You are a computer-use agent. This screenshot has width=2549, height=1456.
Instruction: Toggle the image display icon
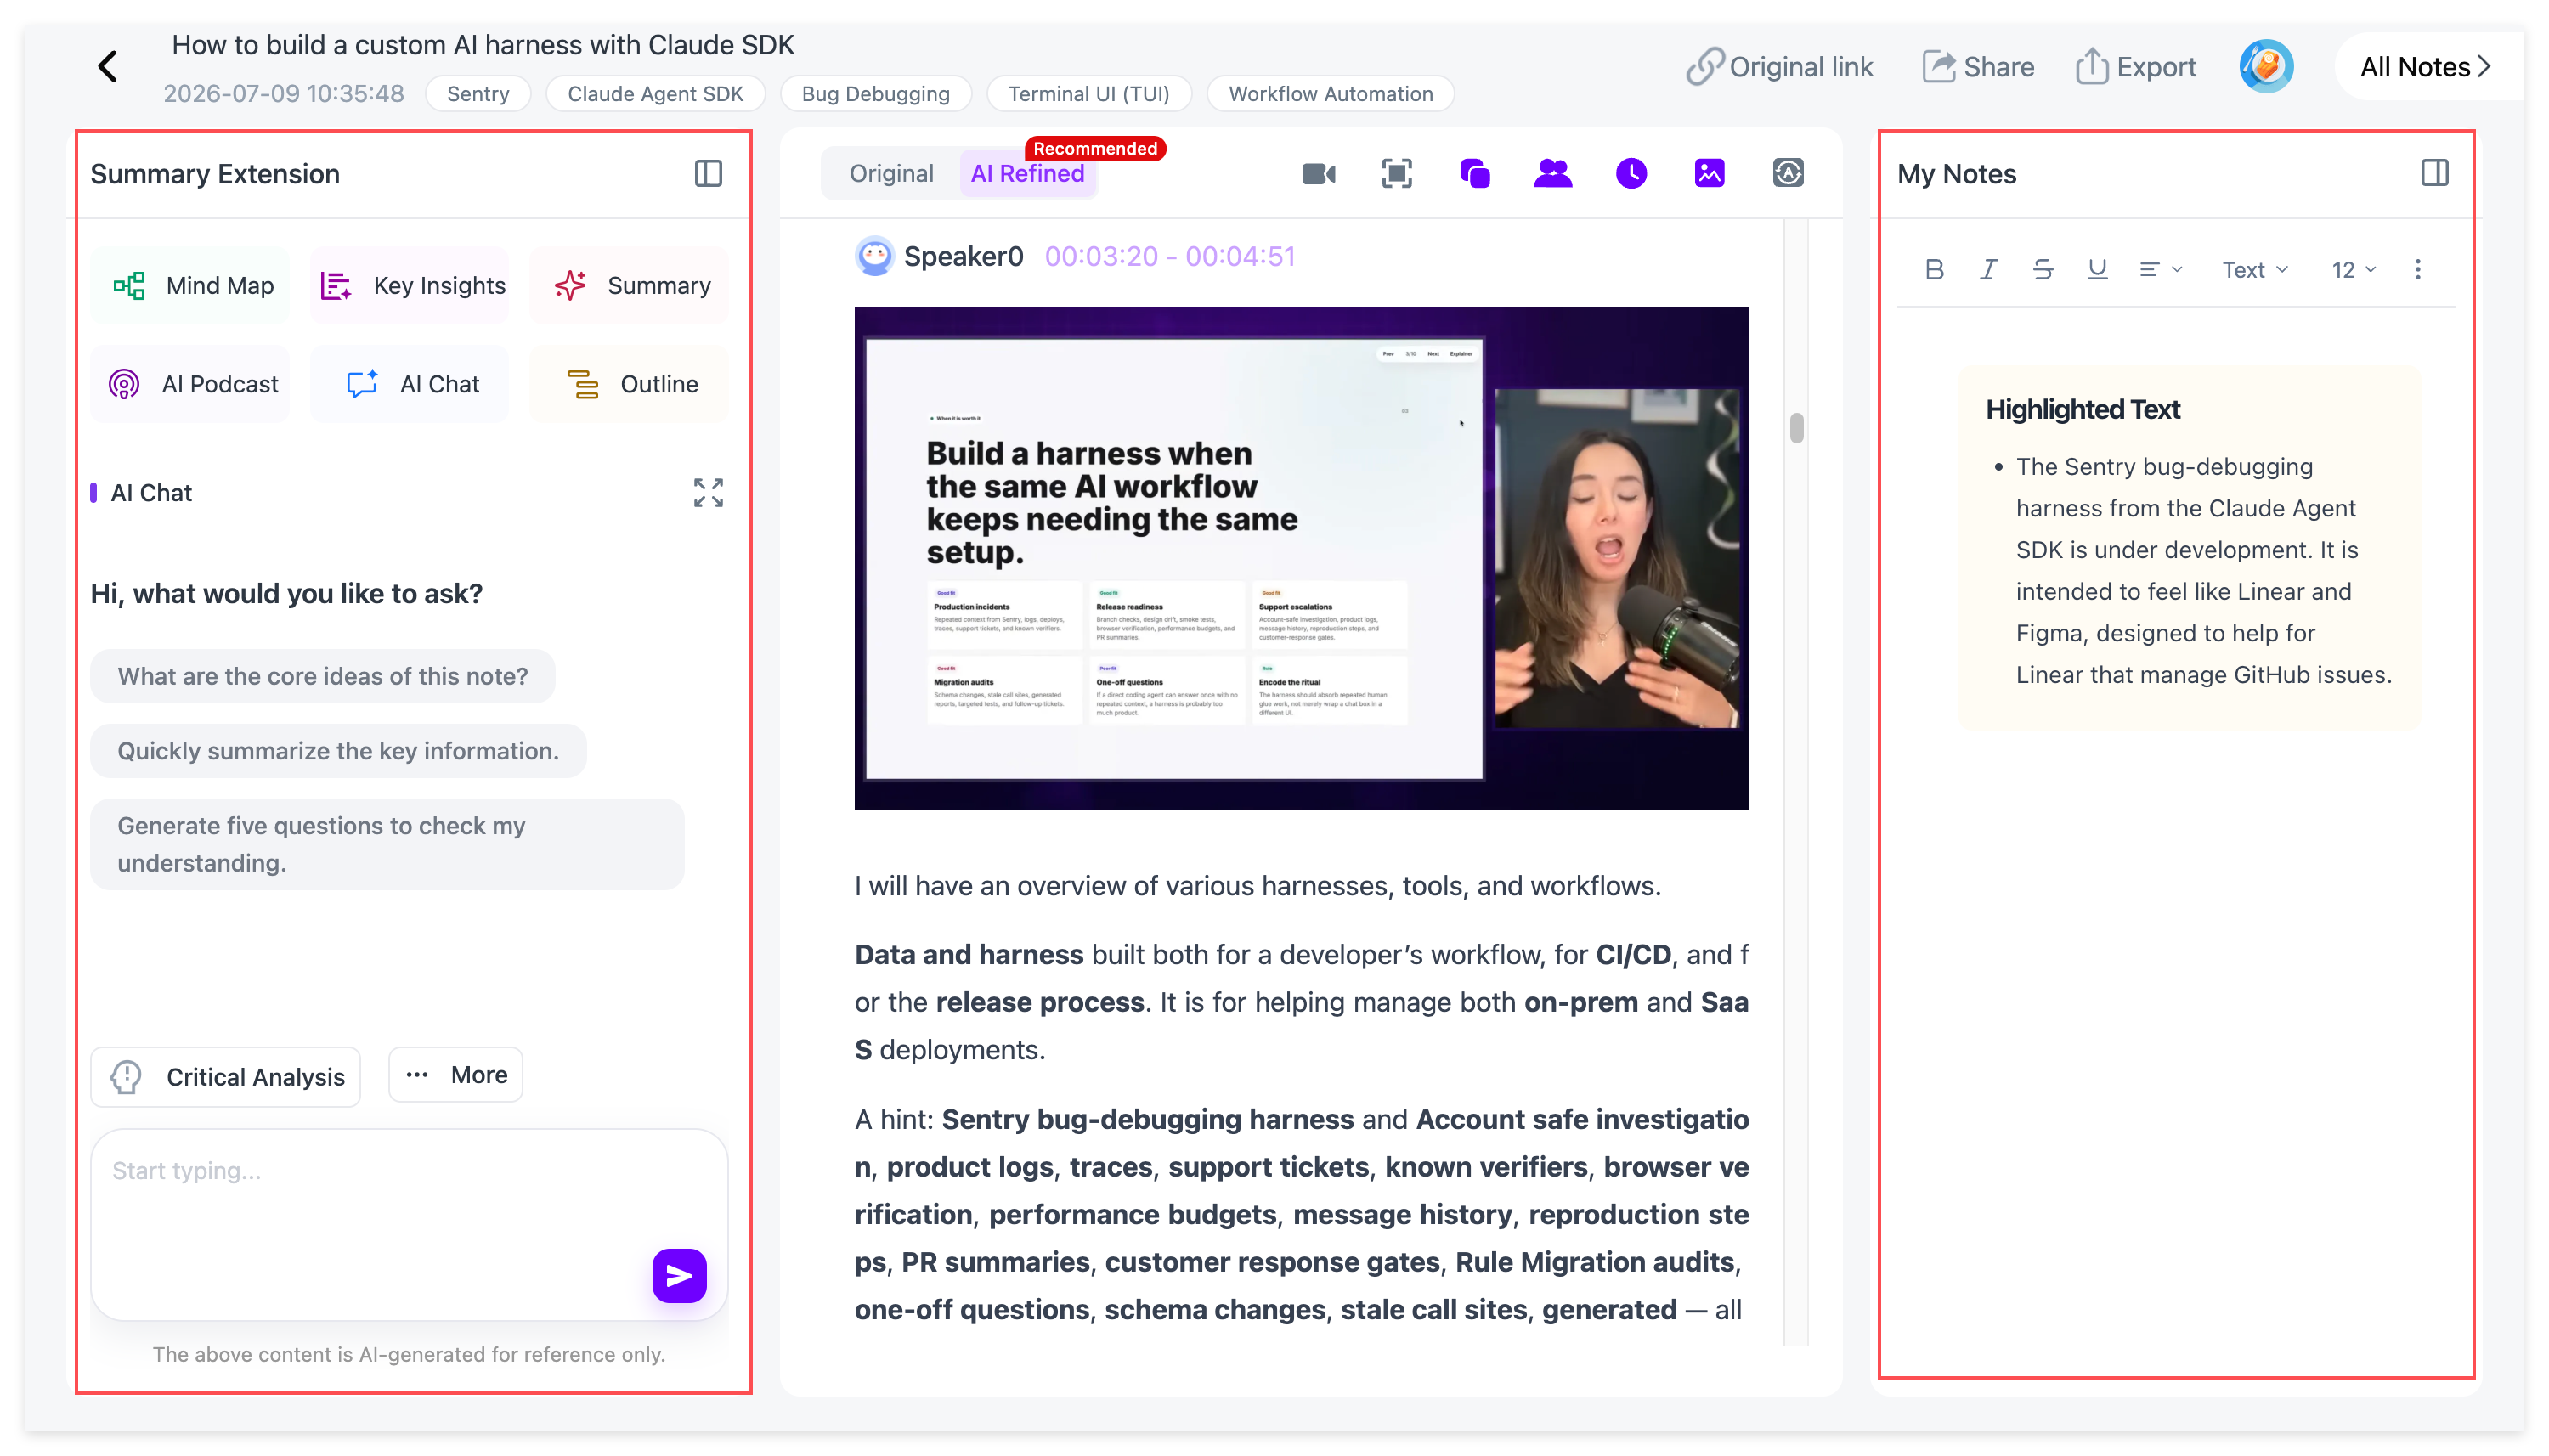click(x=1709, y=174)
